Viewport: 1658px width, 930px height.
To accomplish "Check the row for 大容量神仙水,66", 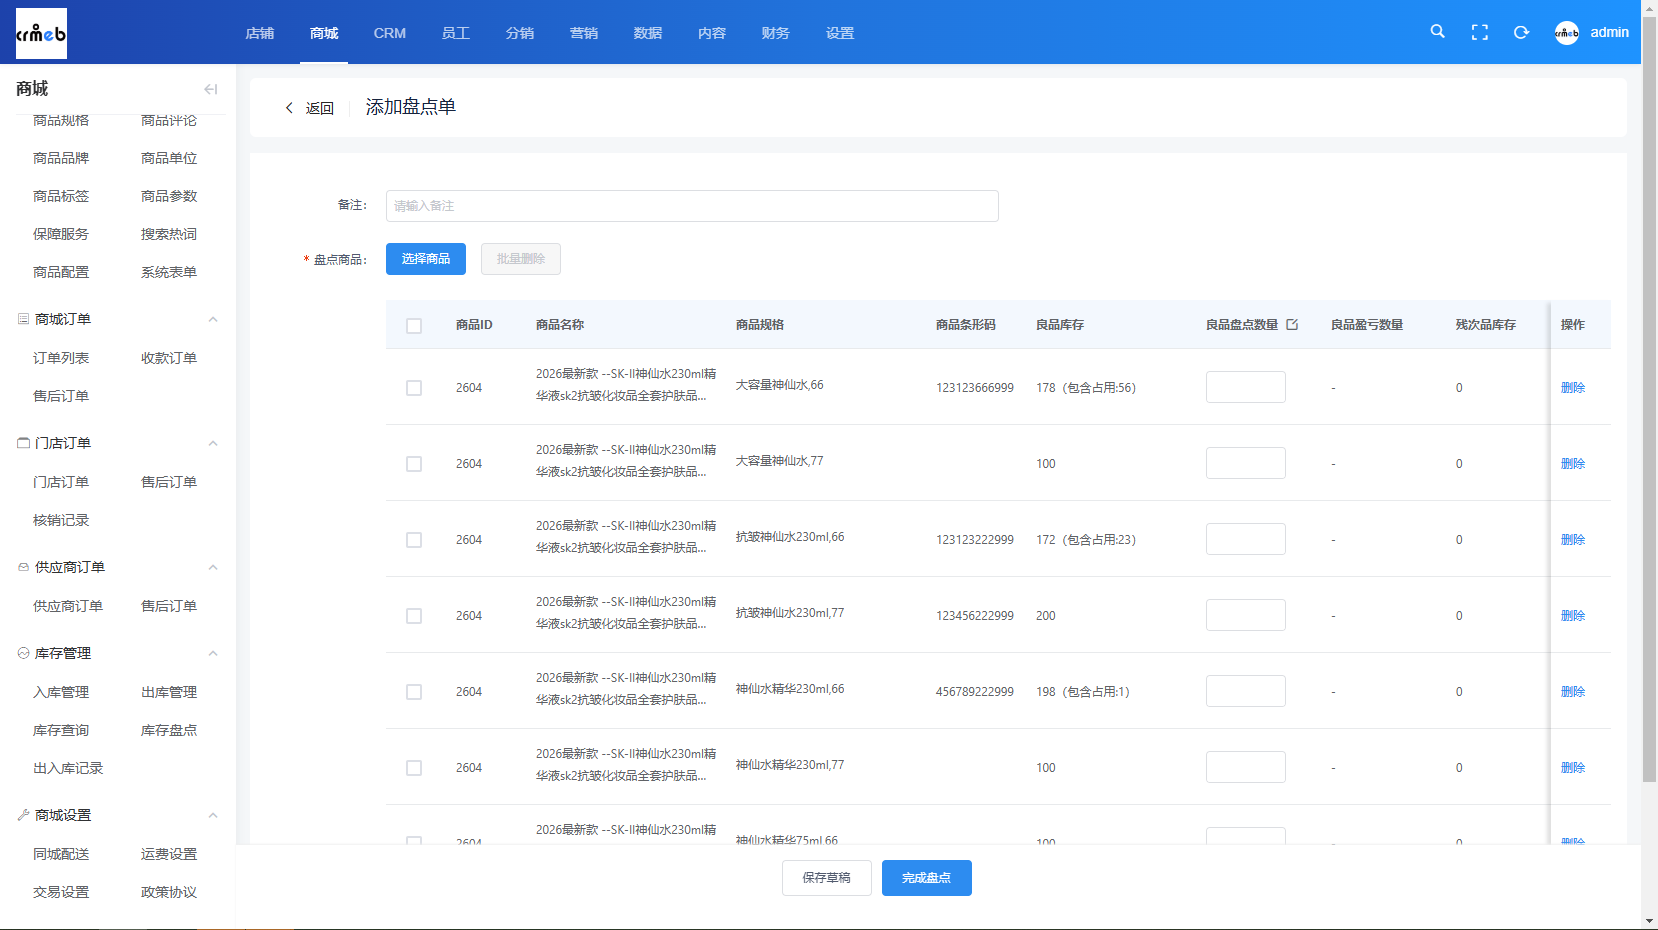I will click(414, 388).
